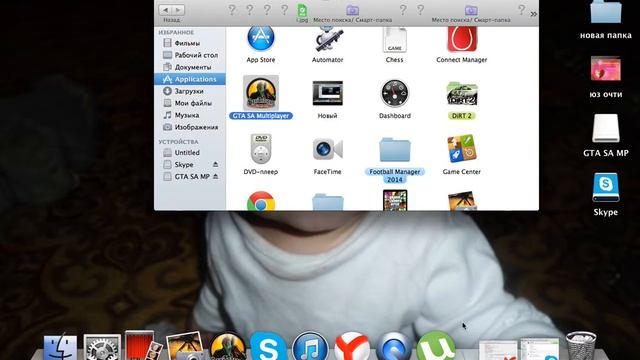Open iTunes from the Dock
Viewport: 640px width, 360px height.
click(x=310, y=346)
